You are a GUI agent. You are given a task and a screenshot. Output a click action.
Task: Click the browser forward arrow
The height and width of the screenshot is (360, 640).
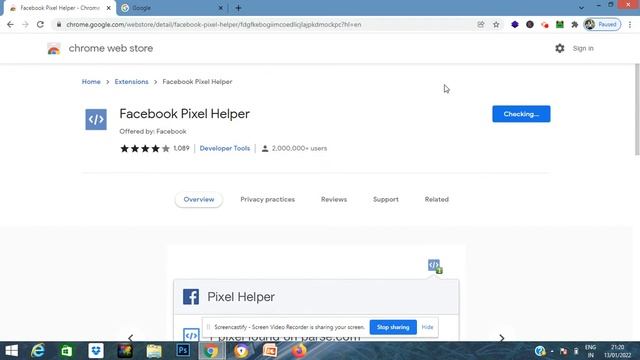click(25, 24)
